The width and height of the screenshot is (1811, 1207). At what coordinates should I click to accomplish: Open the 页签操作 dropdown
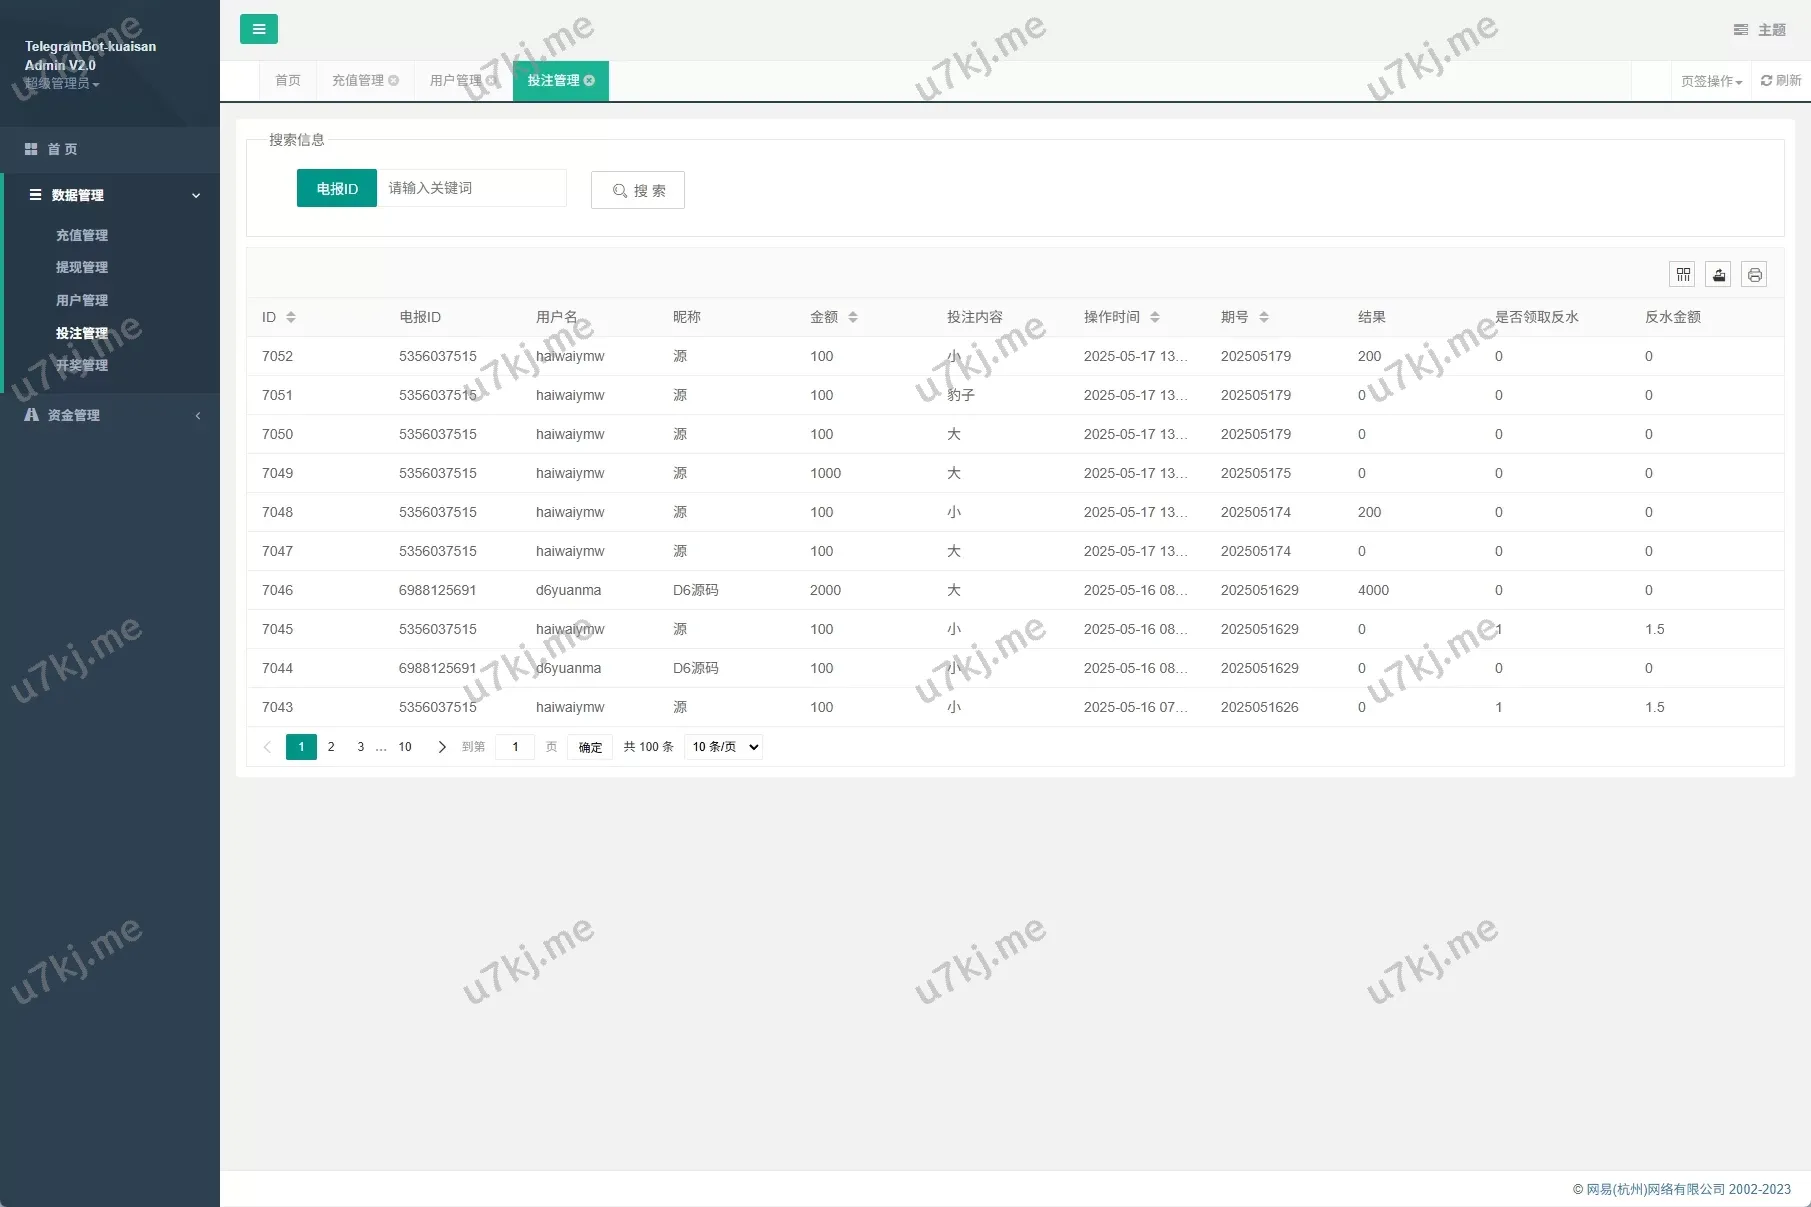(1711, 81)
